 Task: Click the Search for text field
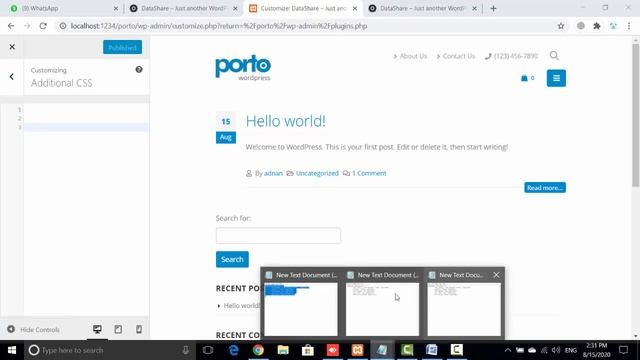[278, 236]
